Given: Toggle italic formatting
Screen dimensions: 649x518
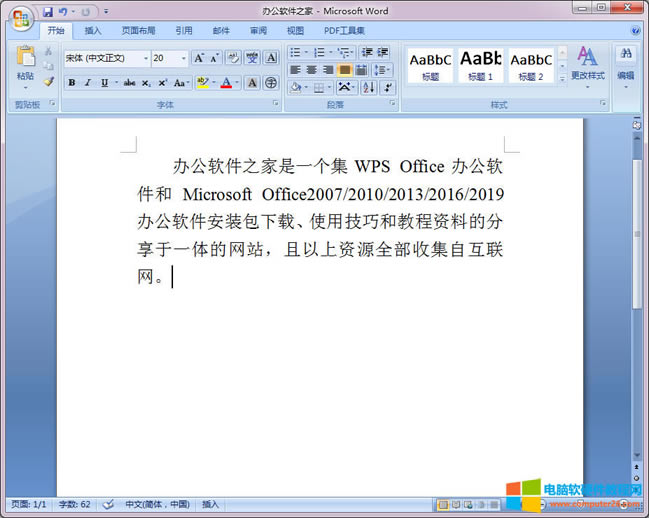Looking at the screenshot, I should coord(88,83).
